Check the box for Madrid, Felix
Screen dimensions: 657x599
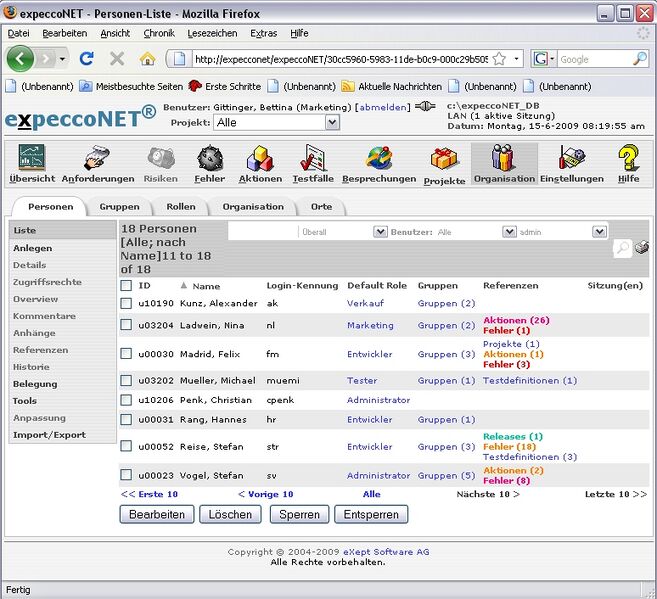[x=126, y=354]
